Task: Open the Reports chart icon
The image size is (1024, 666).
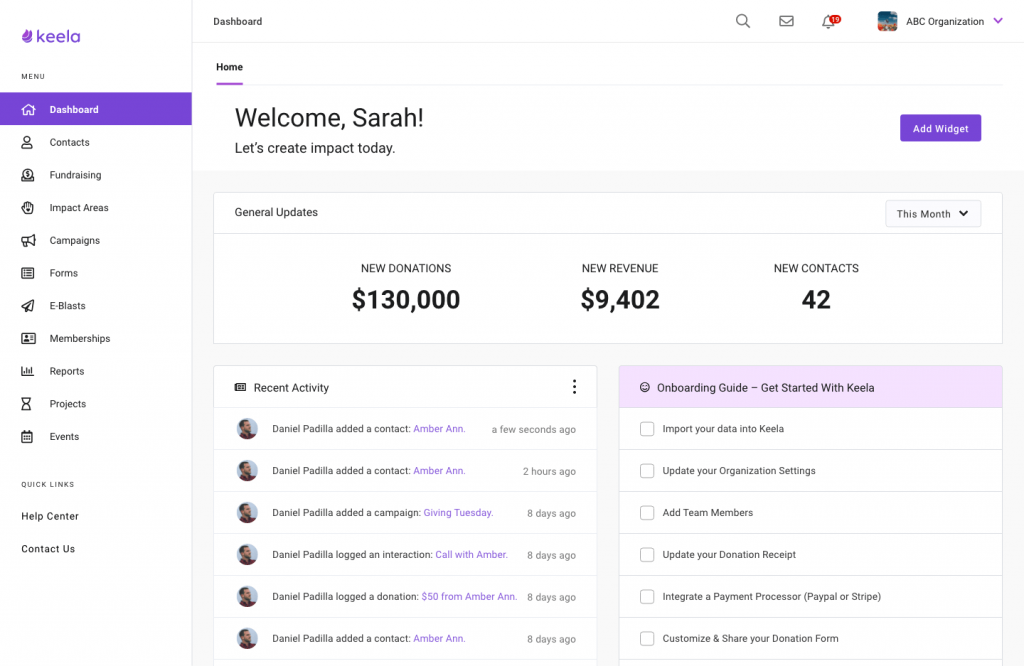Action: [x=28, y=371]
